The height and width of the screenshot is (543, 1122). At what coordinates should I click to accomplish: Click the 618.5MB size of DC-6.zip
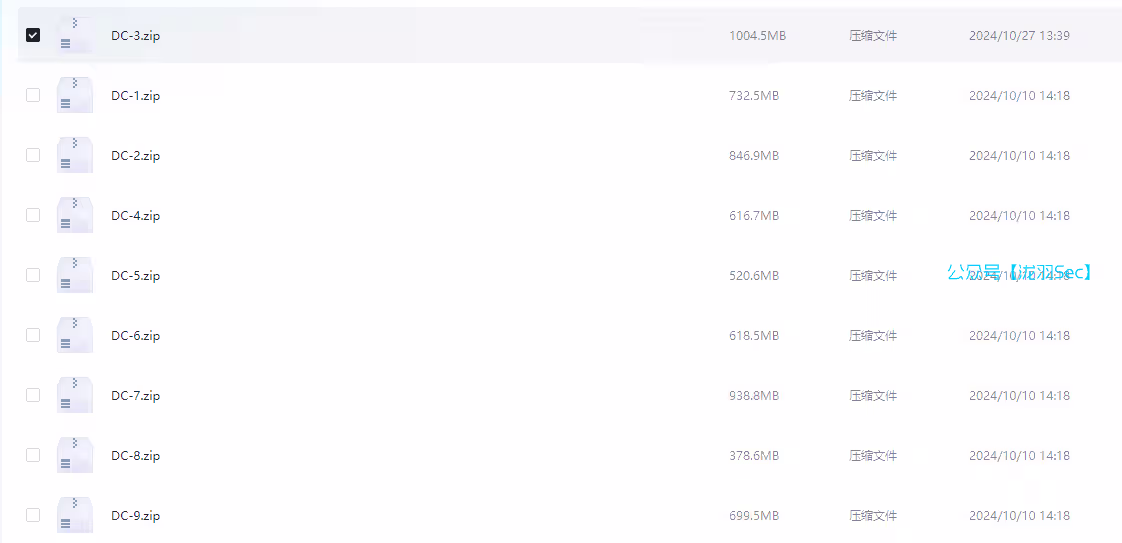(x=754, y=336)
